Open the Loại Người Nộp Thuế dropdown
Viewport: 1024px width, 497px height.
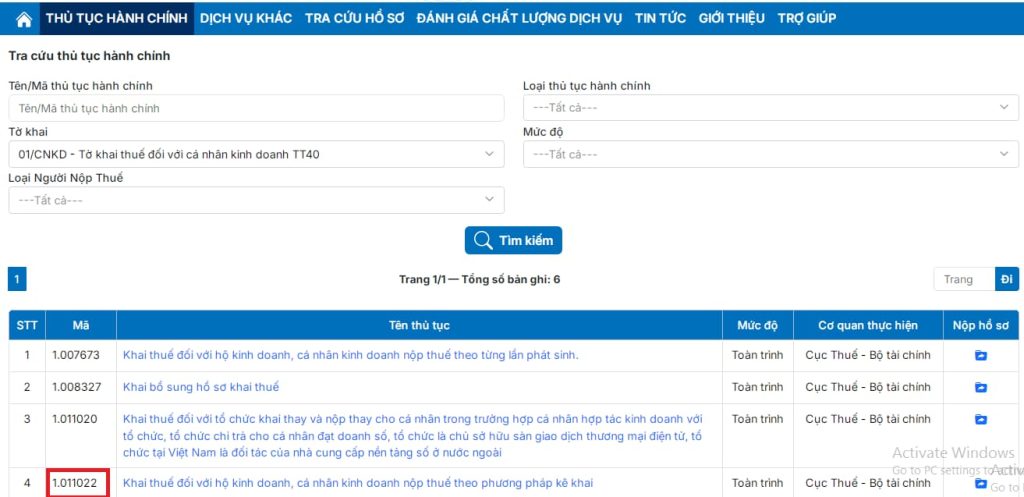[256, 200]
